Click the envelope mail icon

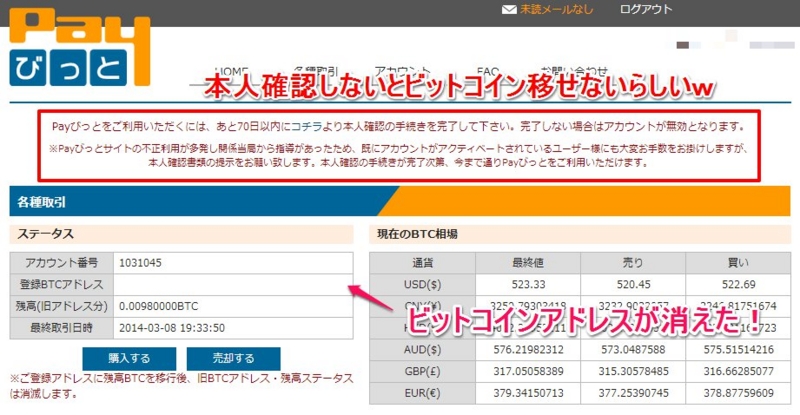click(509, 10)
